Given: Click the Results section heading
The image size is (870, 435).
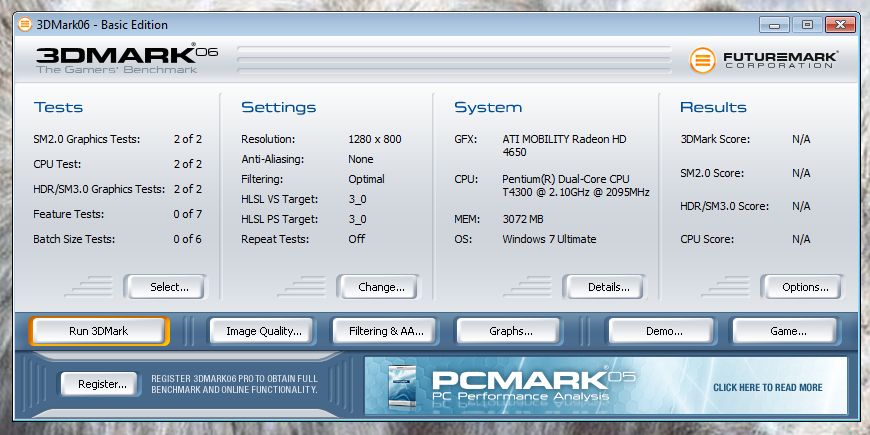Looking at the screenshot, I should [713, 107].
